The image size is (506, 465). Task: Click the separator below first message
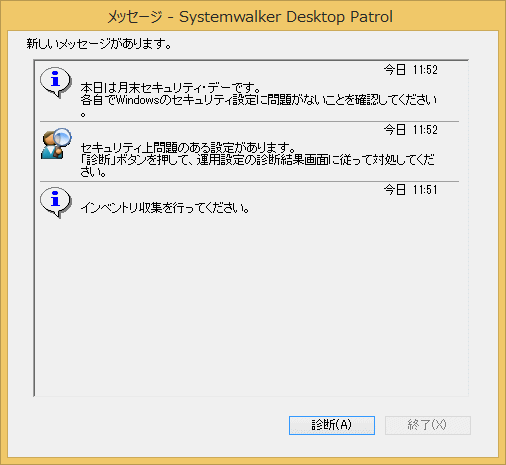[x=249, y=121]
